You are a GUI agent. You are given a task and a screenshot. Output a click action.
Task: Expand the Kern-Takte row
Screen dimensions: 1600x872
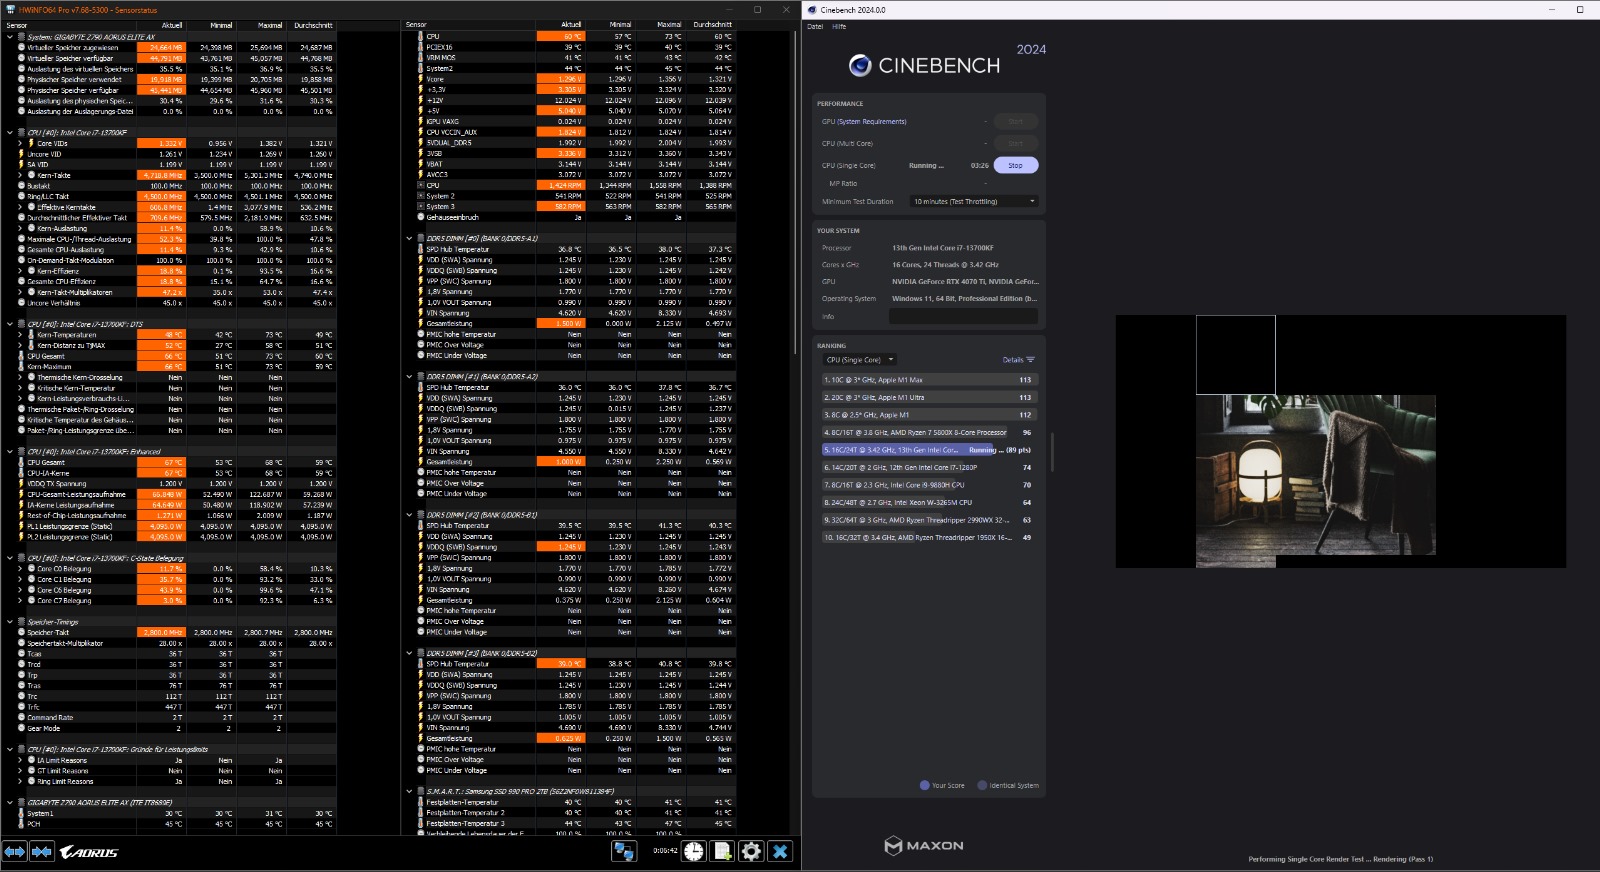(20, 175)
